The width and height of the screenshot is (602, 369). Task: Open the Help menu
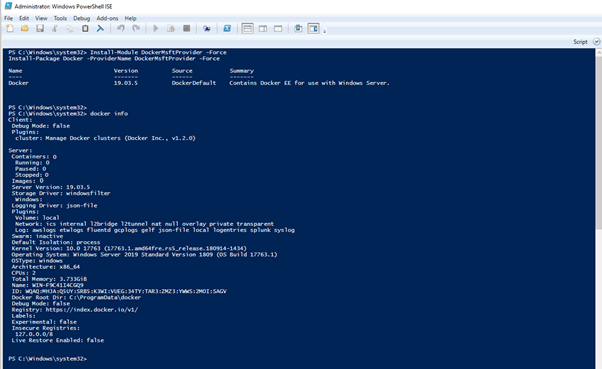point(130,18)
